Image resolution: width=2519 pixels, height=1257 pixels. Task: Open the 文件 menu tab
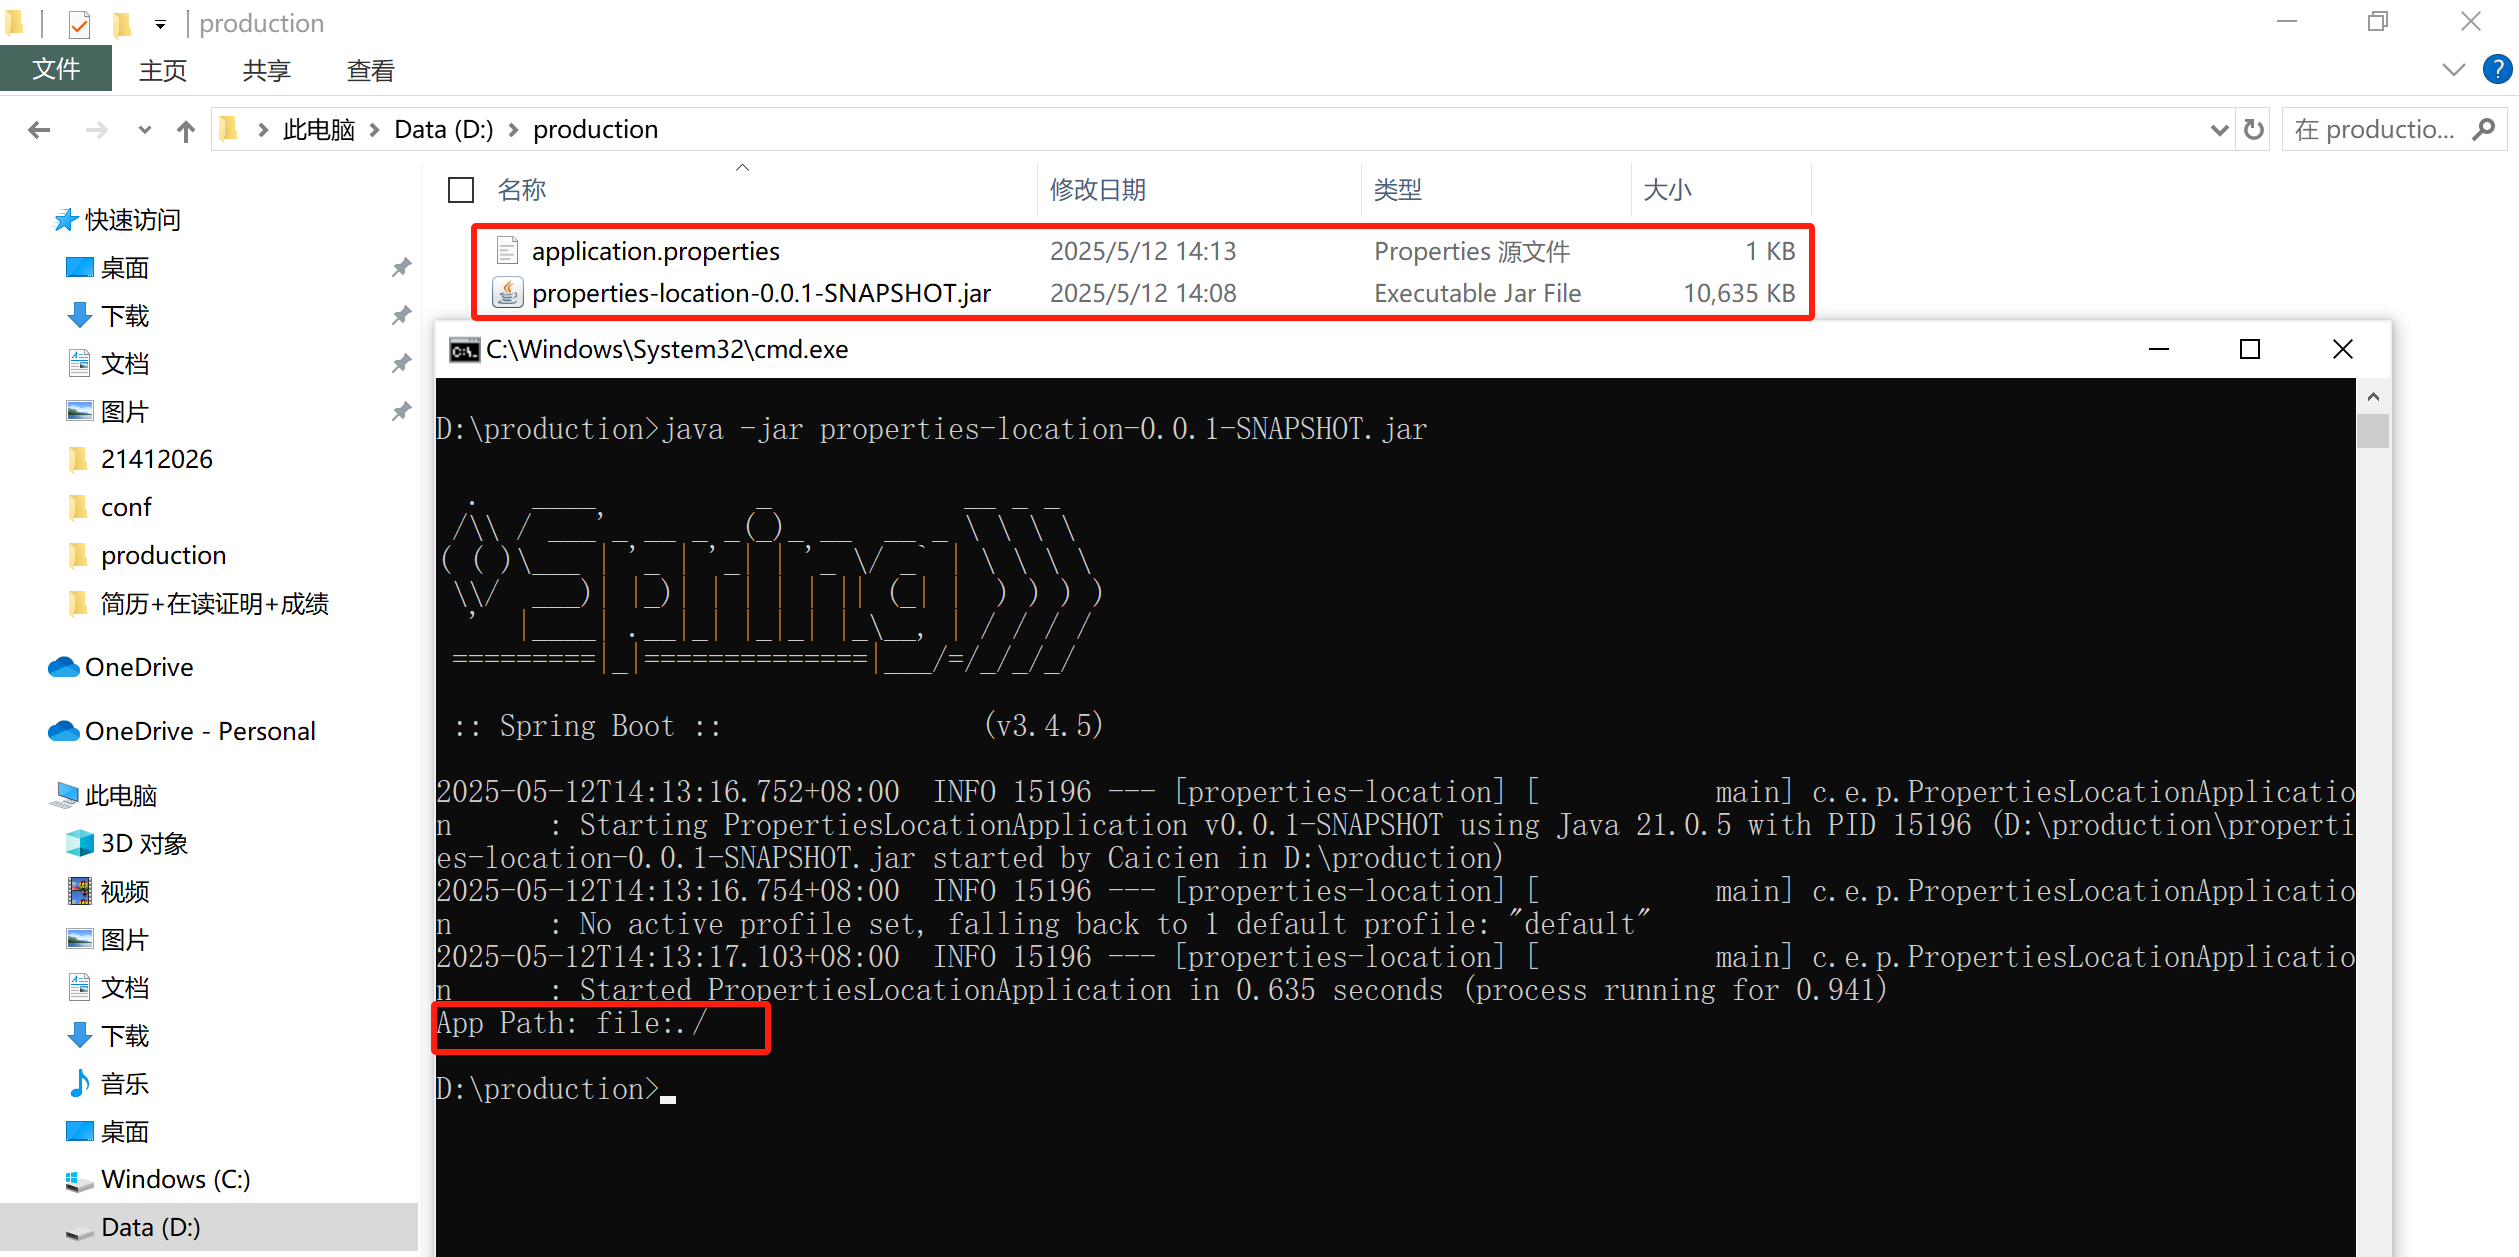coord(56,70)
